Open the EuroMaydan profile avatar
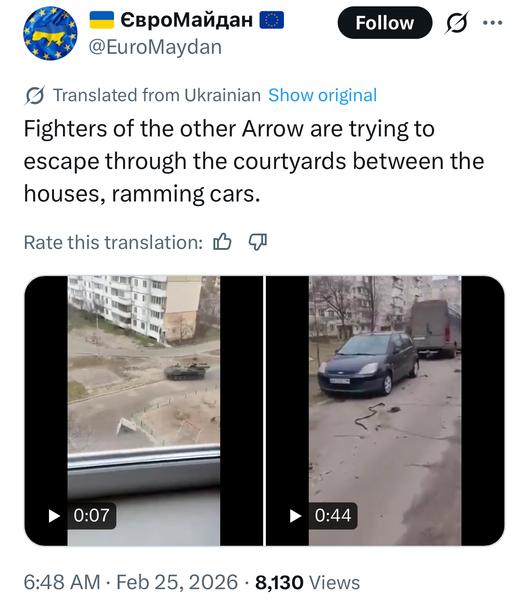This screenshot has height=600, width=529. (50, 34)
